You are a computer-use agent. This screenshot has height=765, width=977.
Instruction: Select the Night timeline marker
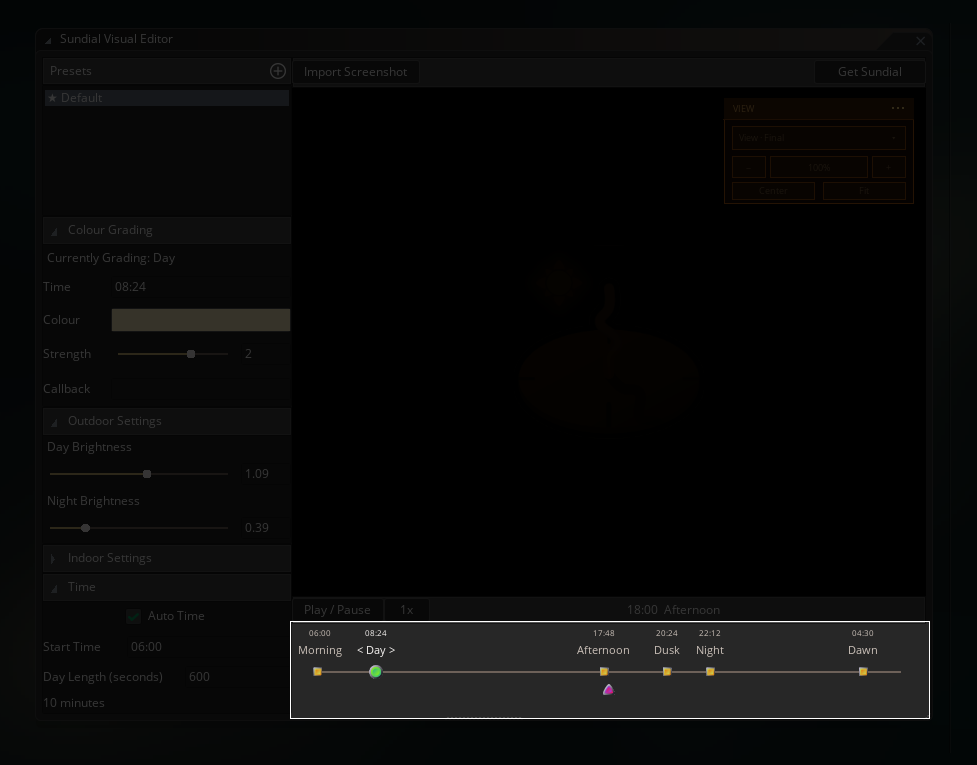(x=710, y=672)
